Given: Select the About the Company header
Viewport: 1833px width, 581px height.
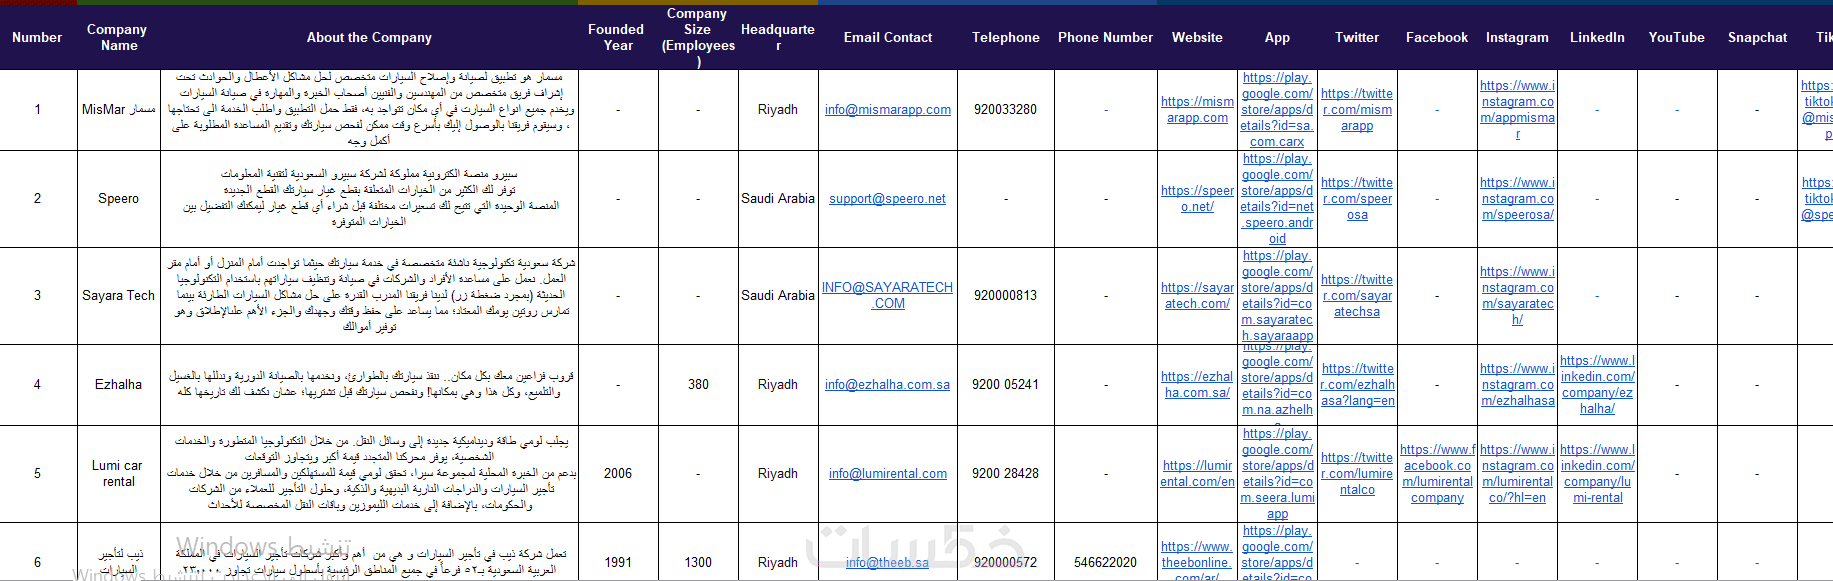Looking at the screenshot, I should pos(369,38).
